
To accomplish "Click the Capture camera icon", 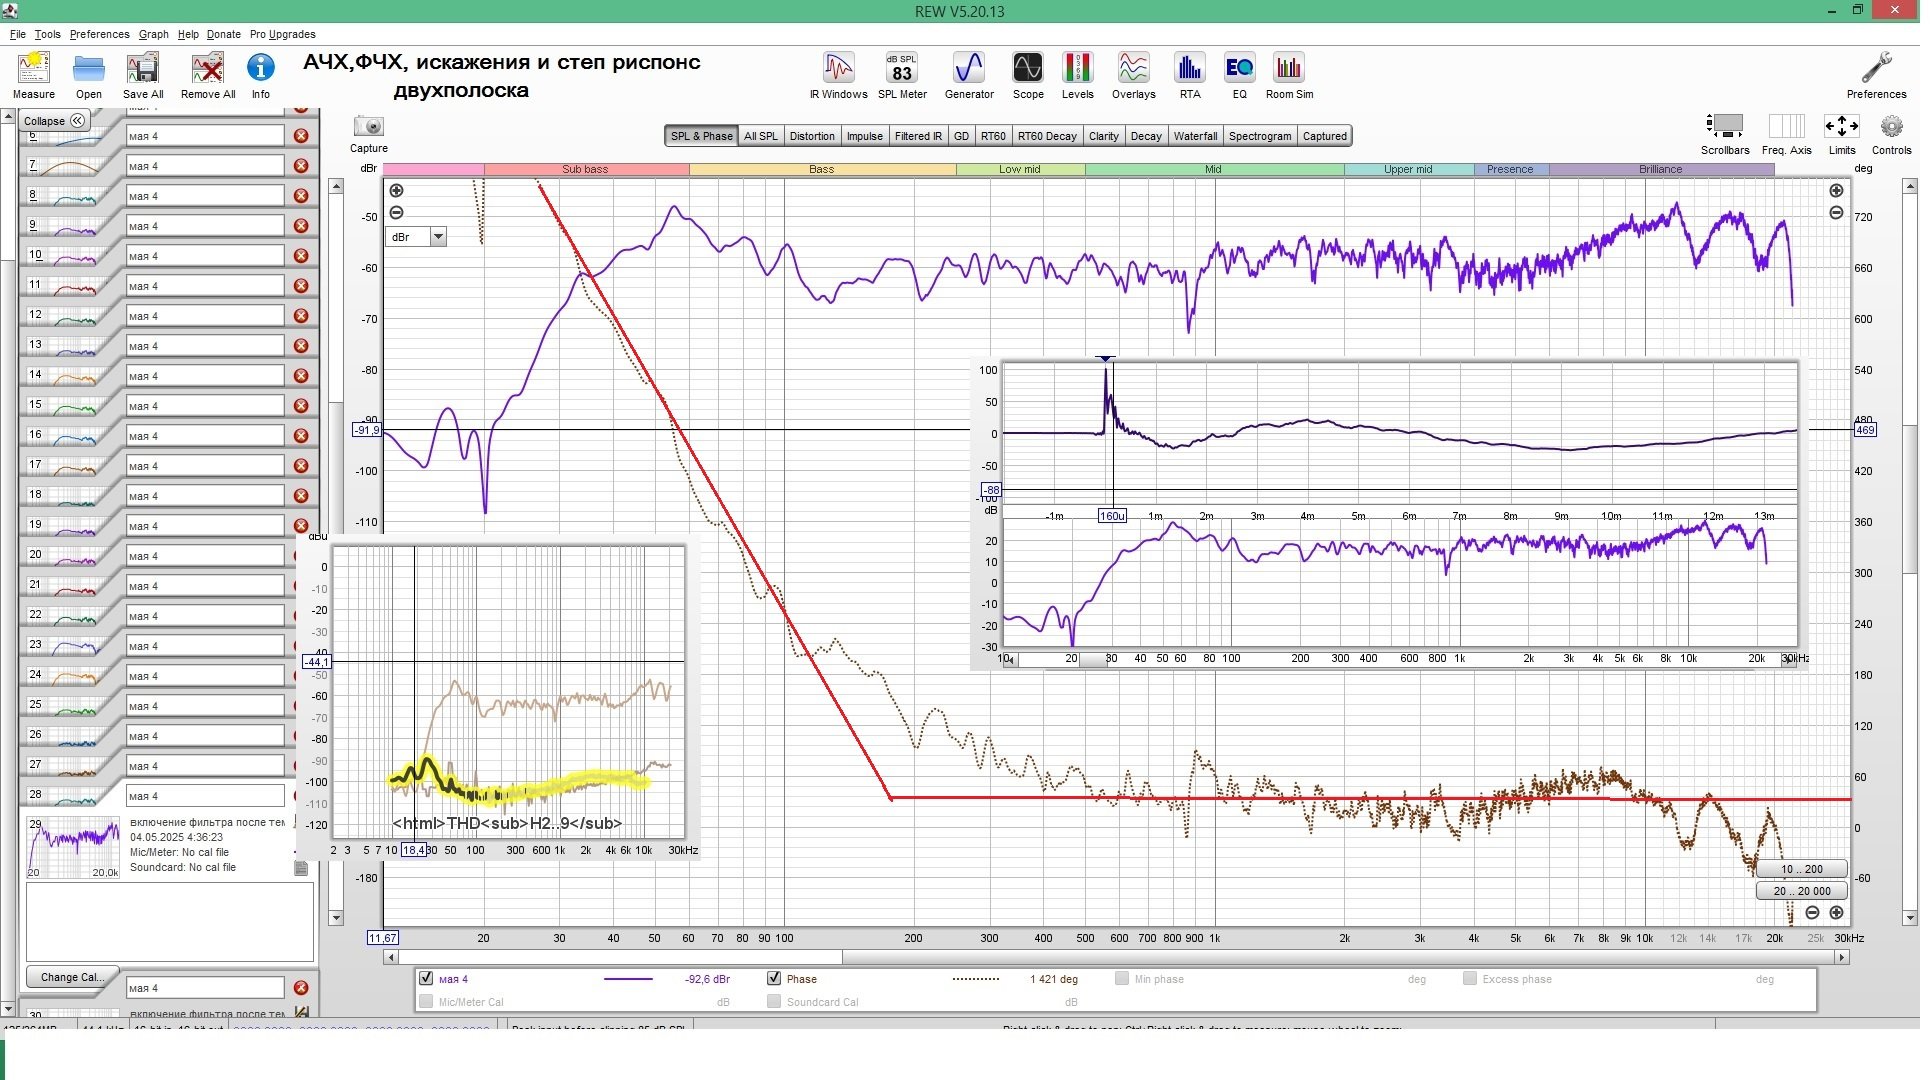I will [370, 128].
